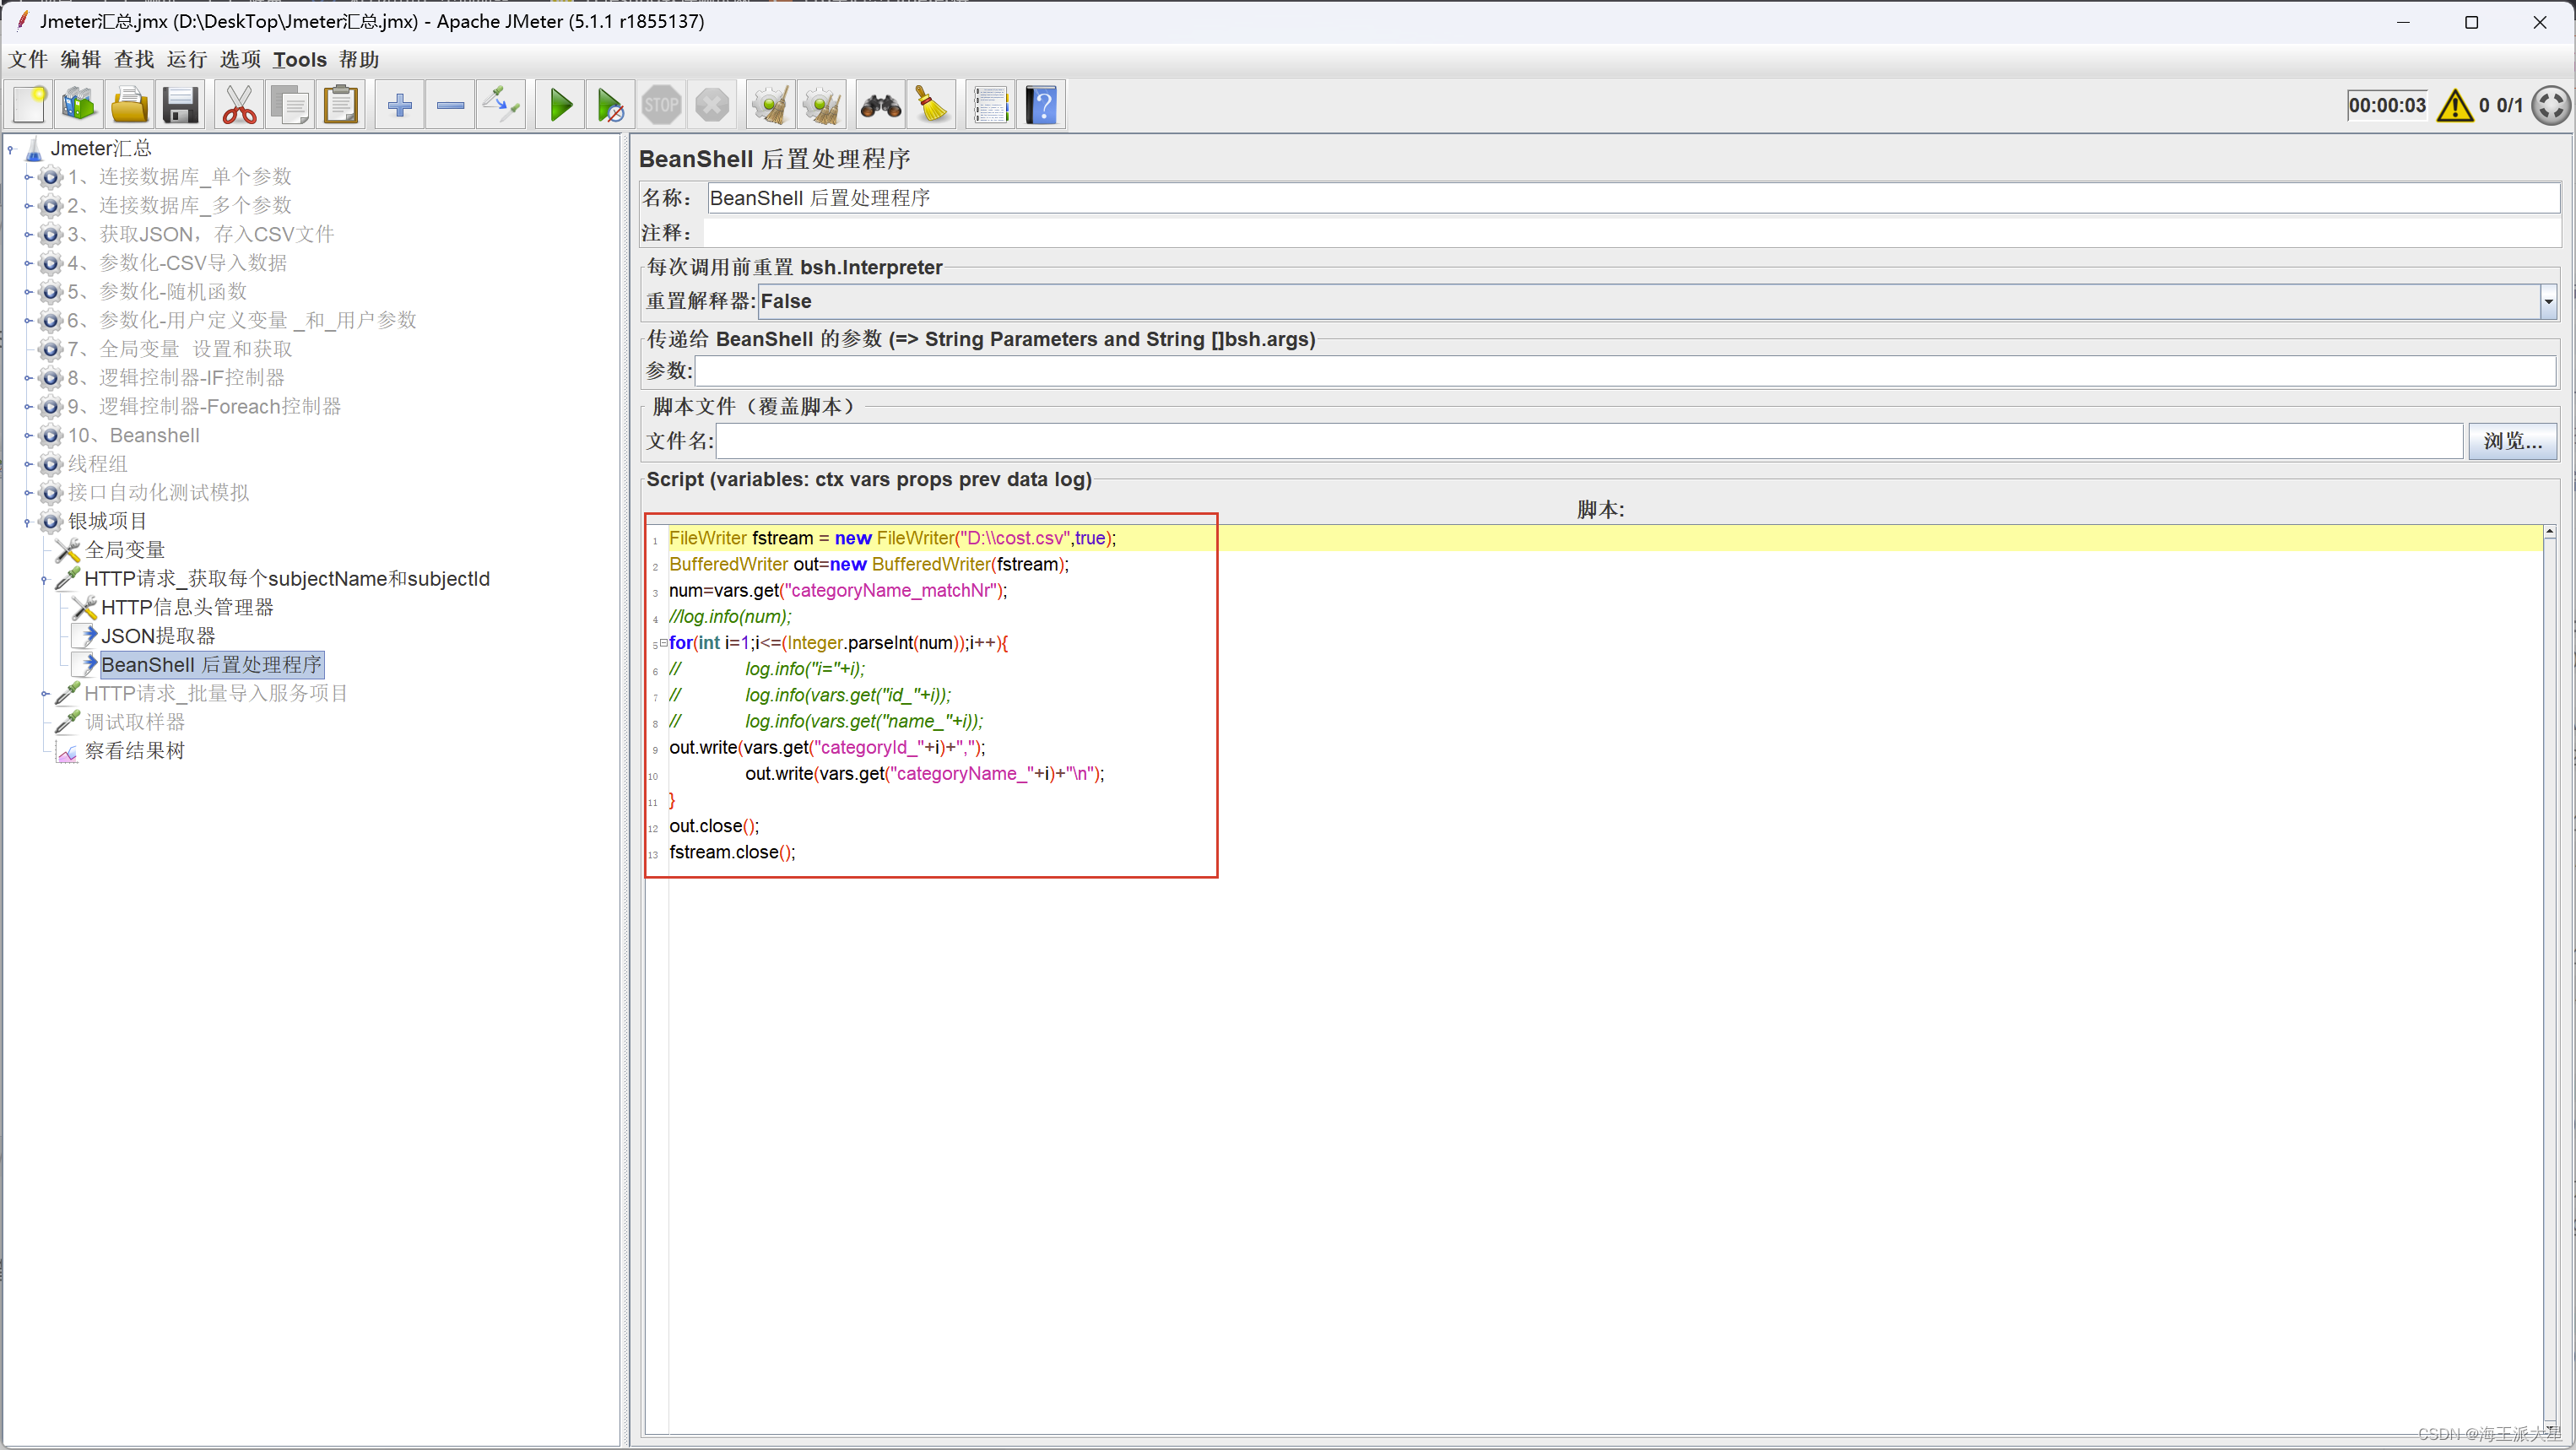Click the script panel vertical scrollbar
Viewport: 2576px width, 1450px height.
coord(2550,900)
